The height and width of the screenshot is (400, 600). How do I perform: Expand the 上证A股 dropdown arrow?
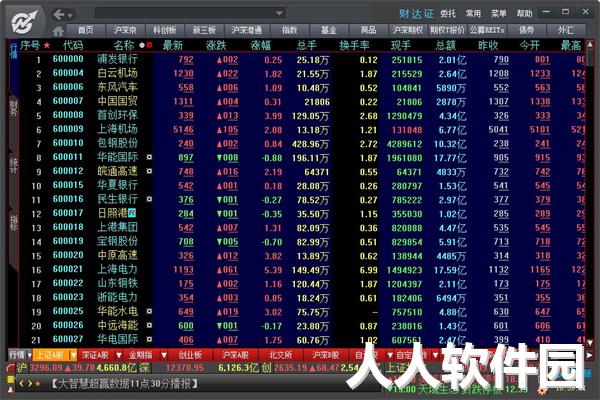pyautogui.click(x=73, y=355)
